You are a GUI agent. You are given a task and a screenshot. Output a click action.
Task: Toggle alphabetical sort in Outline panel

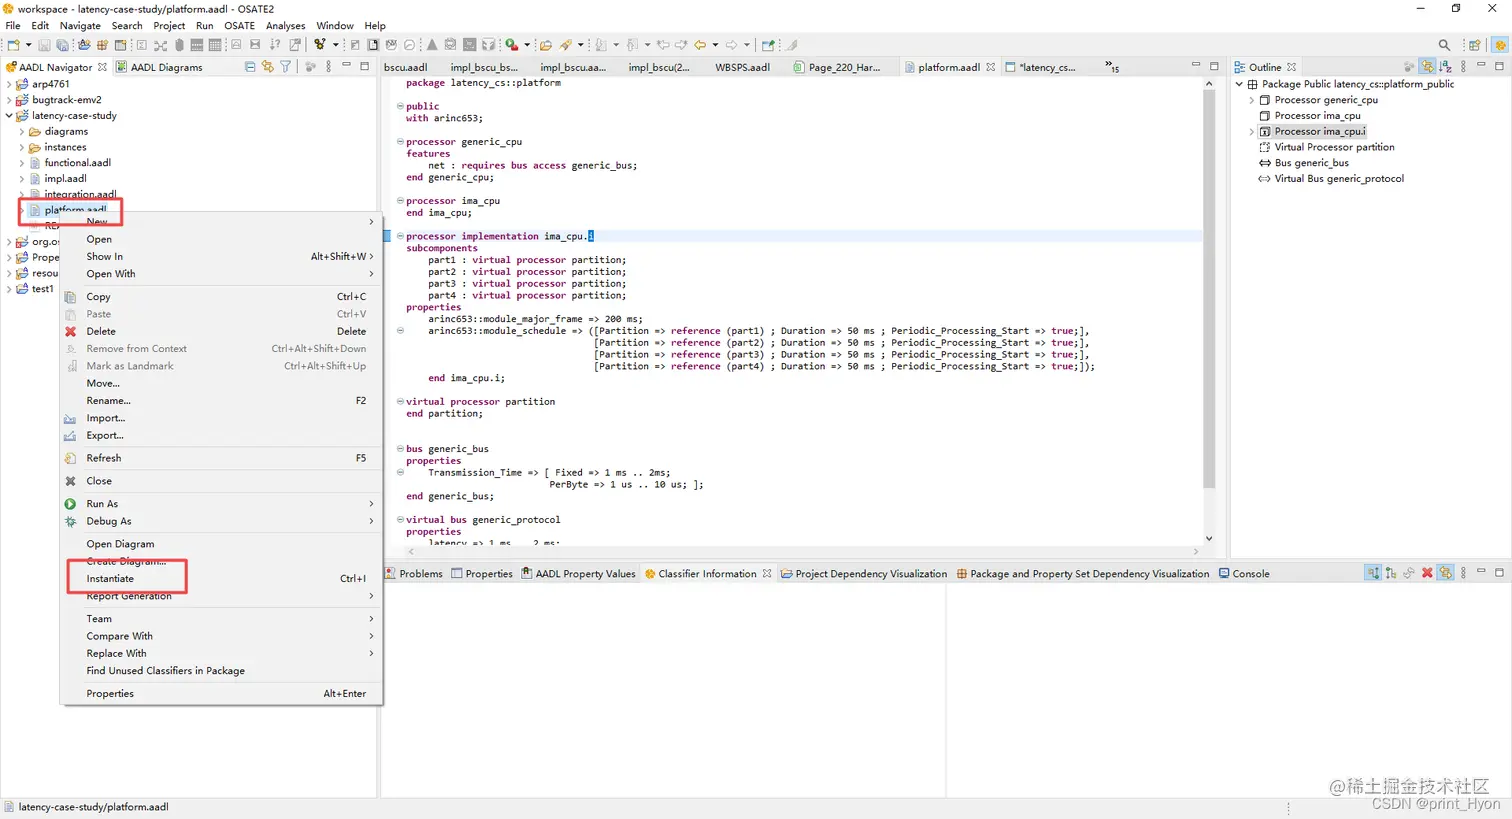click(1445, 67)
